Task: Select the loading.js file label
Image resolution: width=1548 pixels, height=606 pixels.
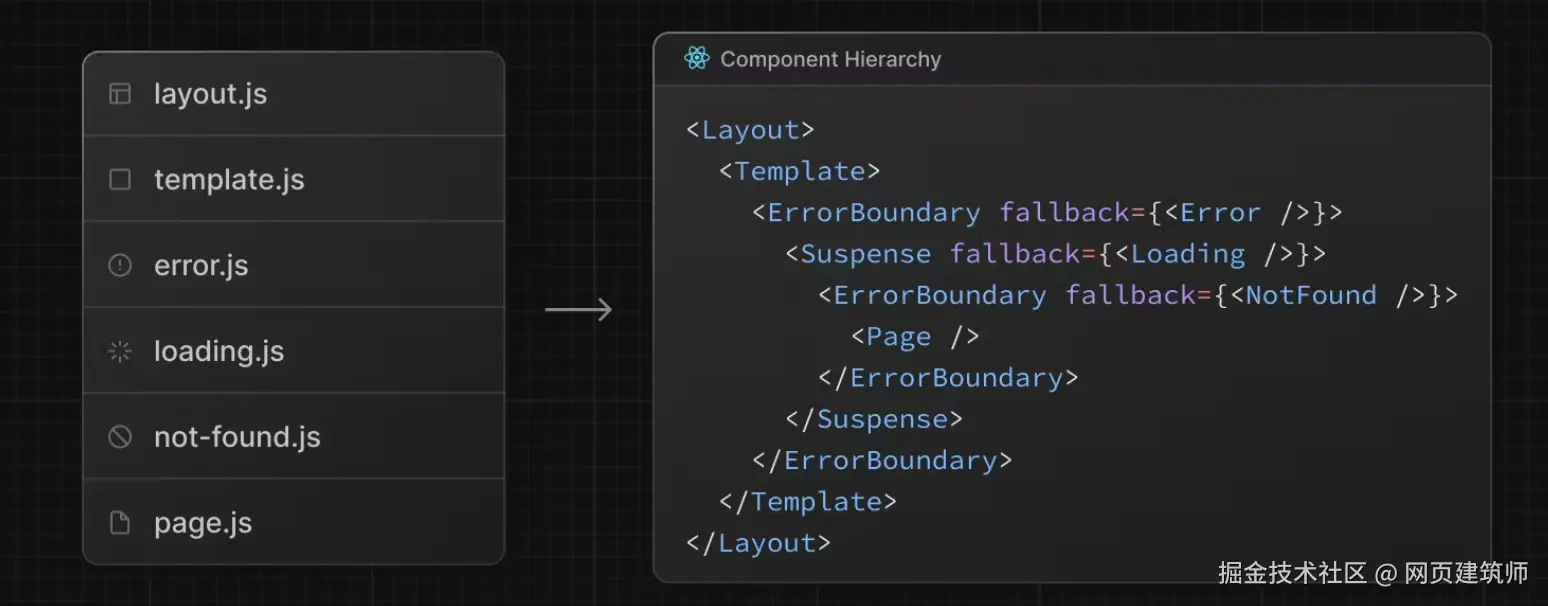Action: tap(219, 352)
